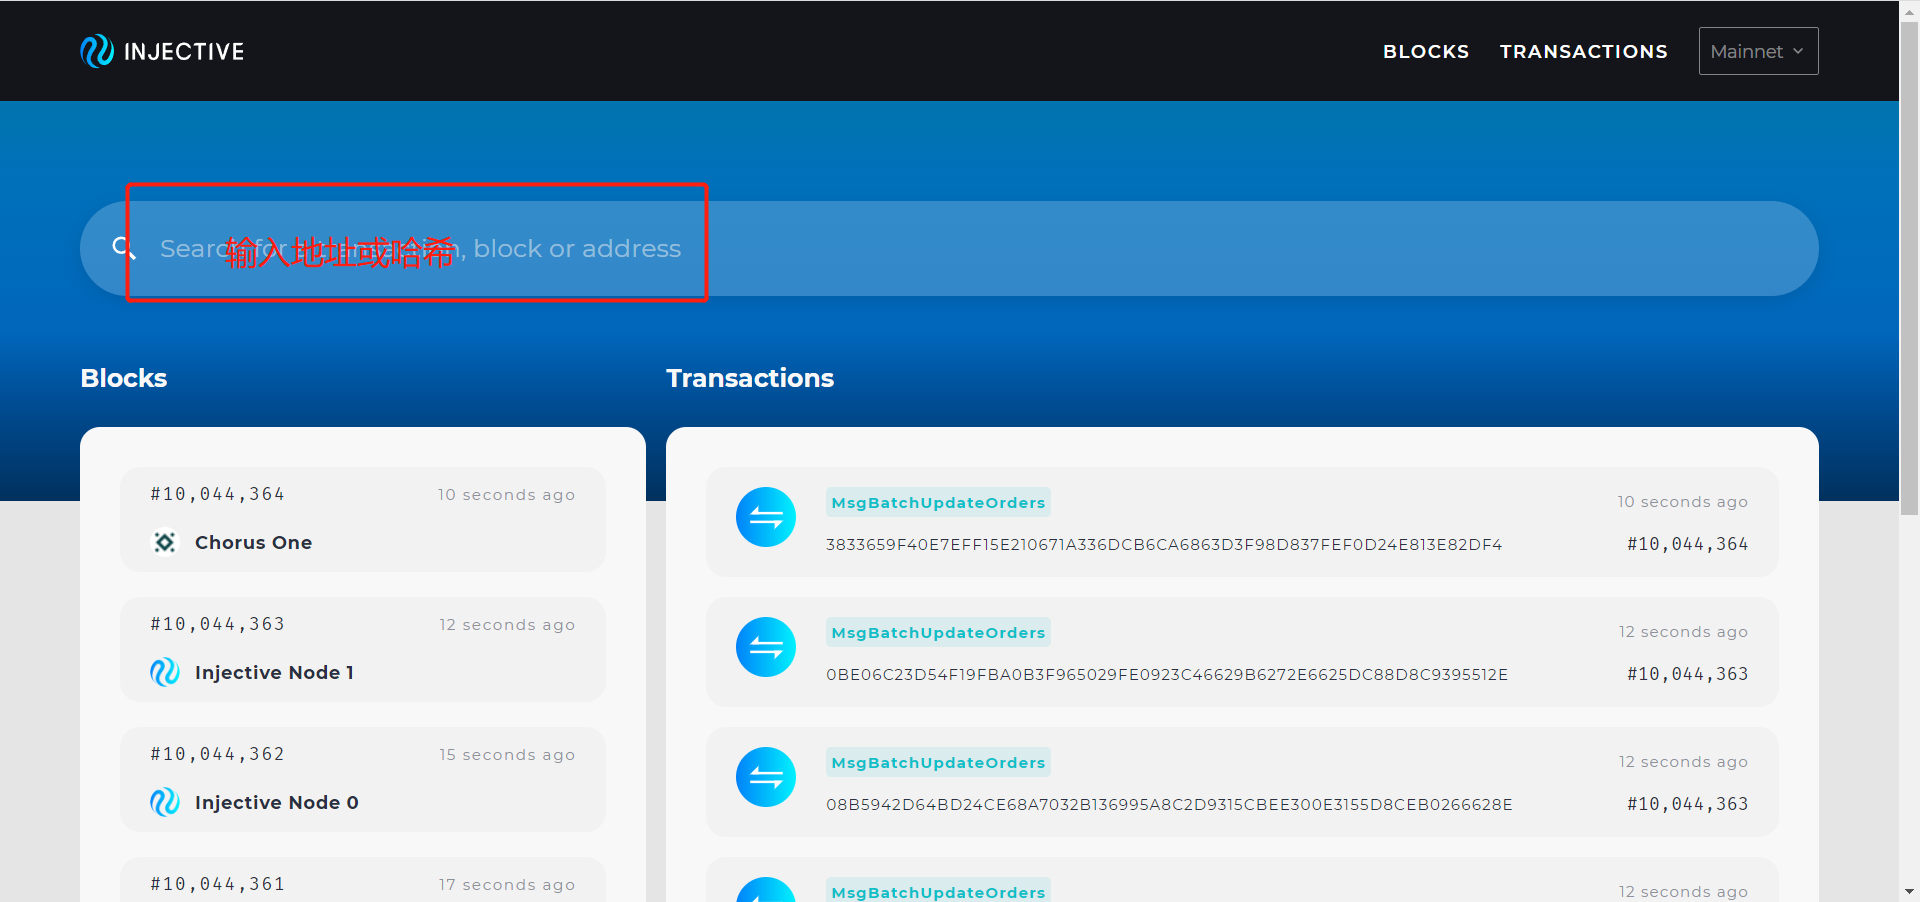Screen dimensions: 1920x902
Task: Click transfer icon of transaction 0BE06C23…
Action: (x=766, y=647)
